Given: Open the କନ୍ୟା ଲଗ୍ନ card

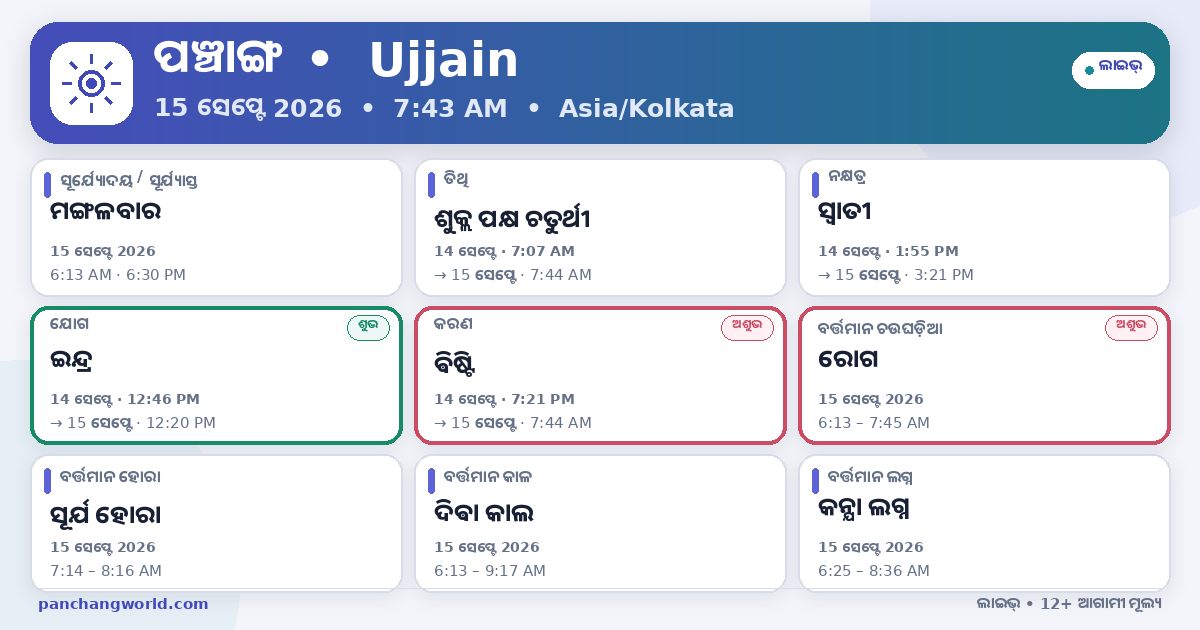Looking at the screenshot, I should [984, 523].
